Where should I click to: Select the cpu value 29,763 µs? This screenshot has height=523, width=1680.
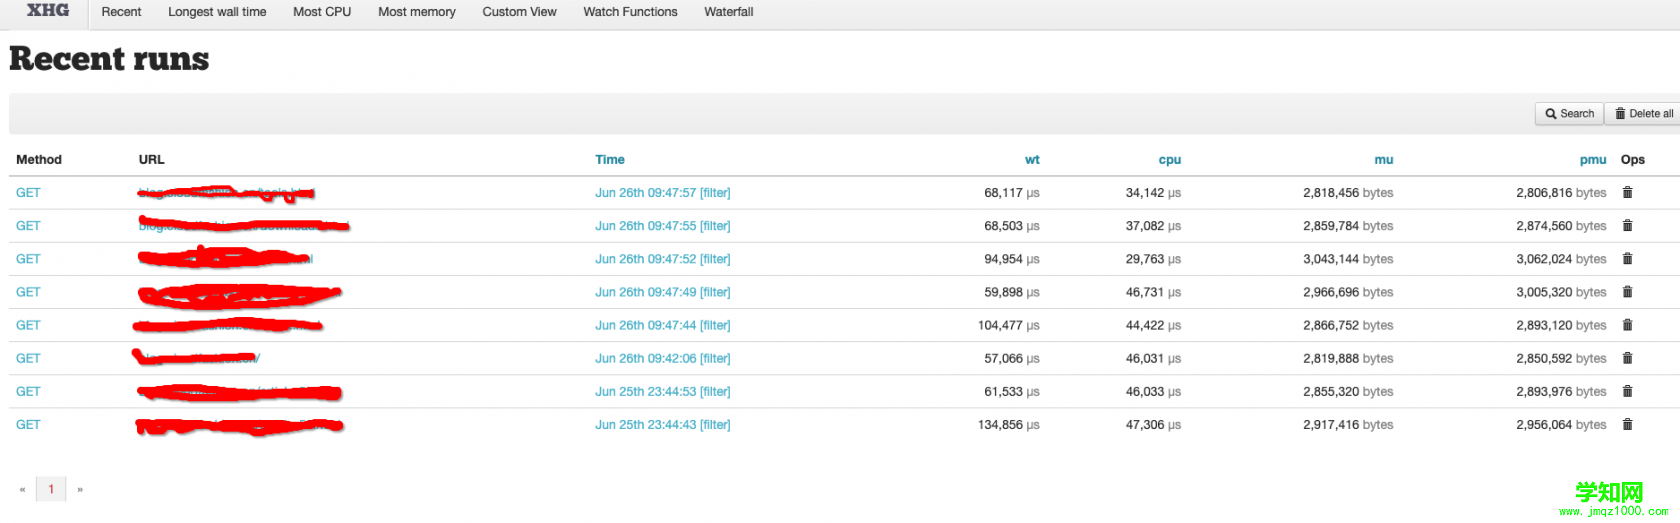click(x=1153, y=258)
